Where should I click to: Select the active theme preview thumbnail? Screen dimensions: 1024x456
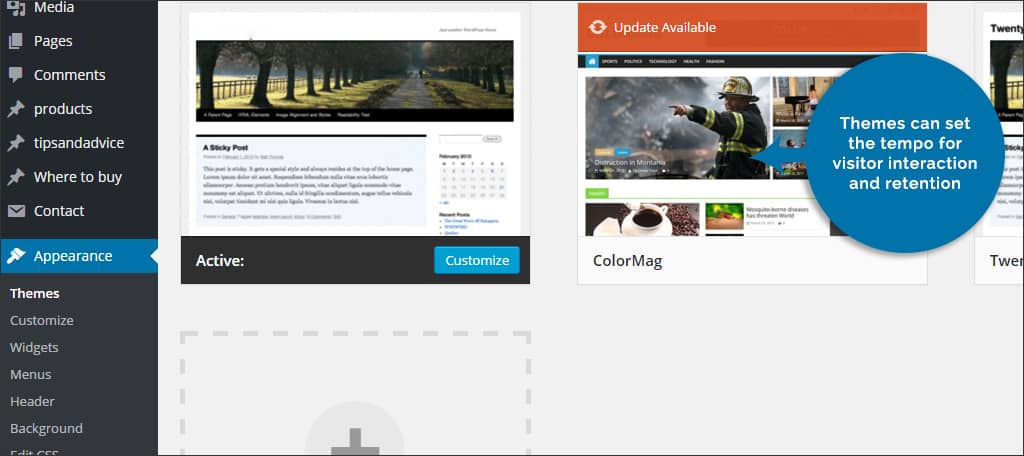(355, 120)
